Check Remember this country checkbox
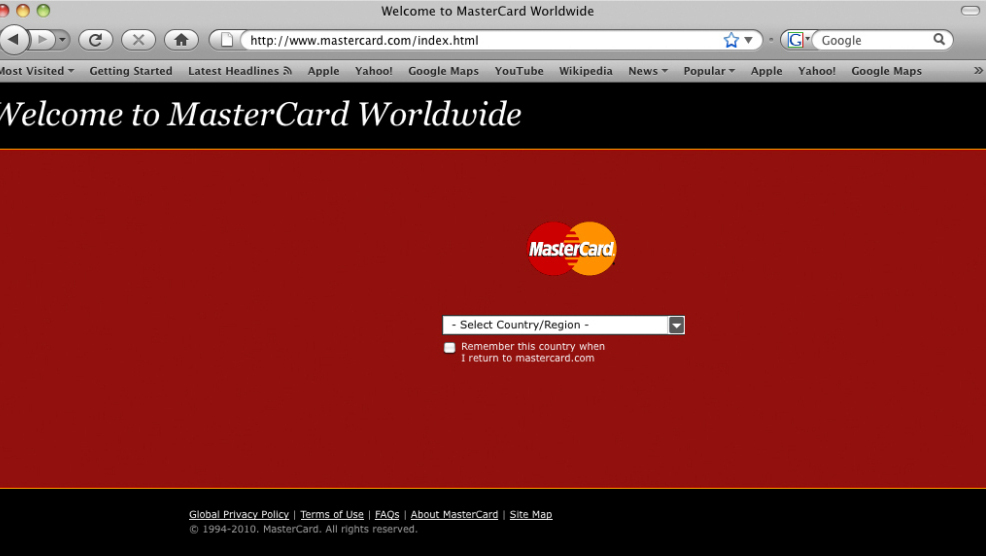Image resolution: width=986 pixels, height=556 pixels. tap(449, 347)
